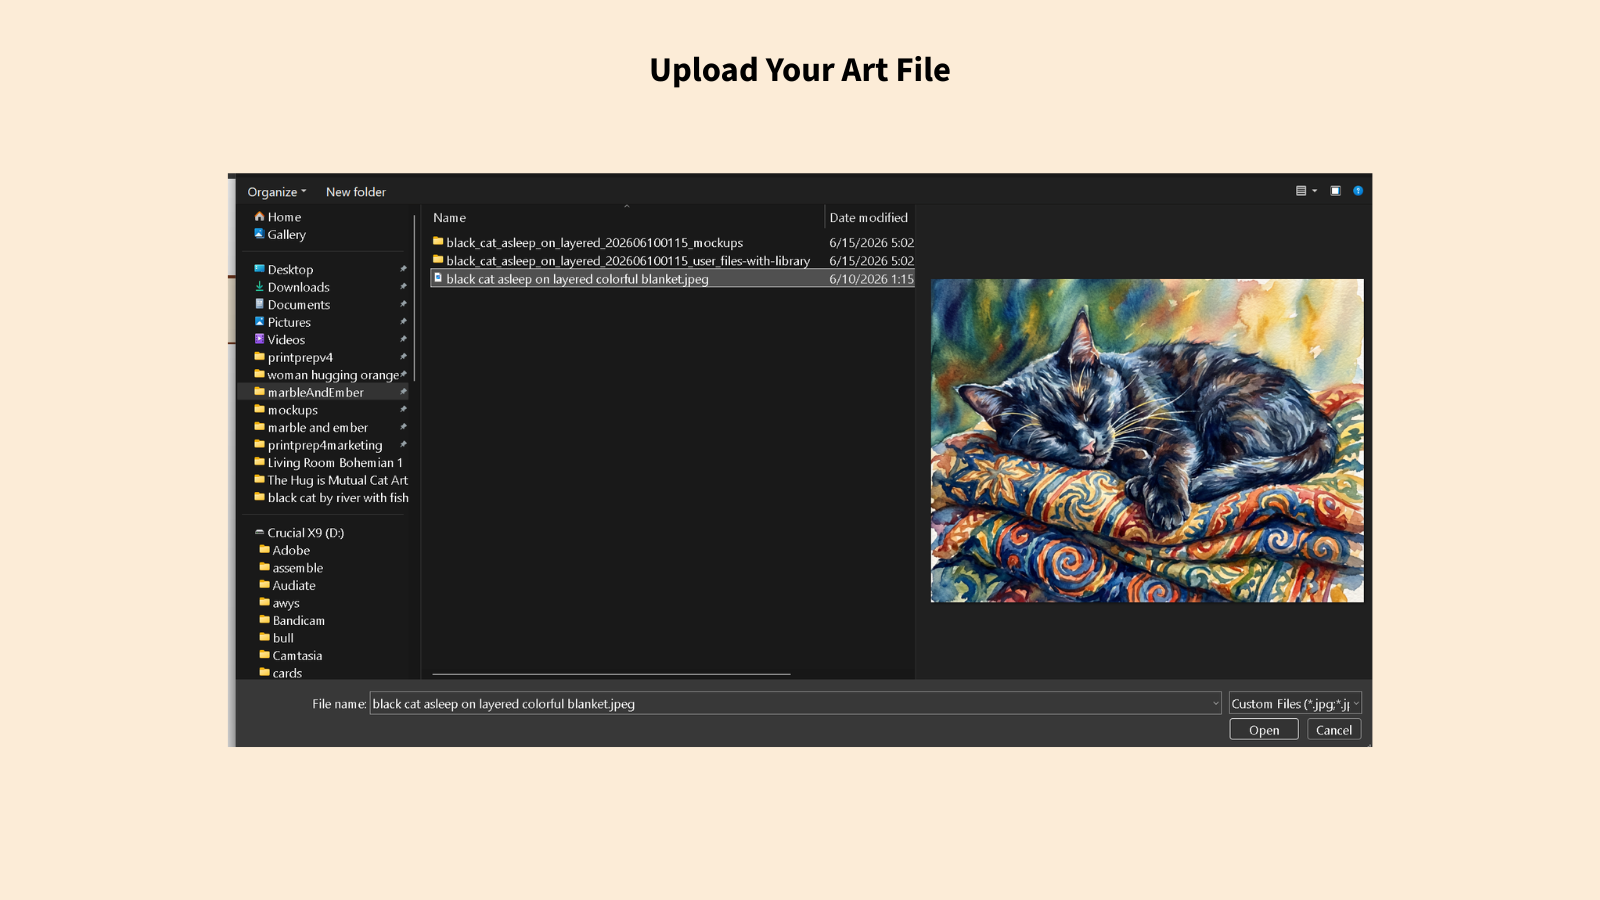1600x900 pixels.
Task: Open the Camtasia folder
Action: point(297,656)
